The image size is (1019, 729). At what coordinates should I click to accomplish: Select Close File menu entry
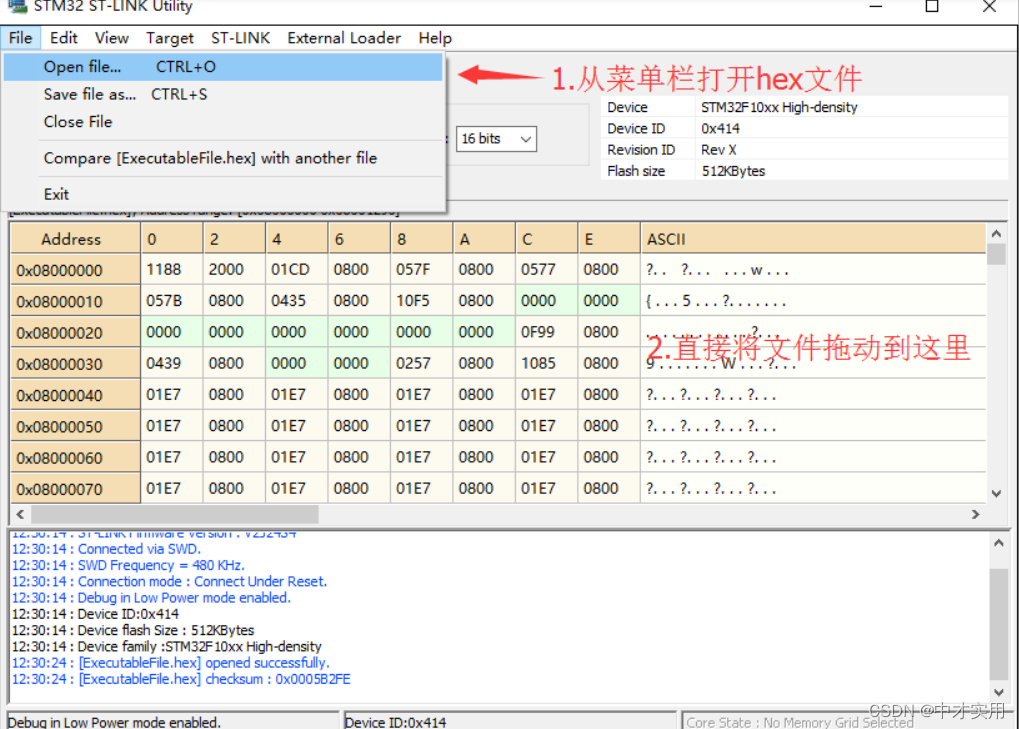click(x=223, y=122)
